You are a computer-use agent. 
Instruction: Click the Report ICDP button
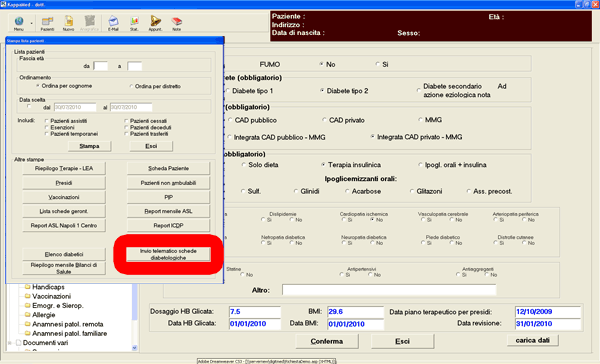[168, 225]
